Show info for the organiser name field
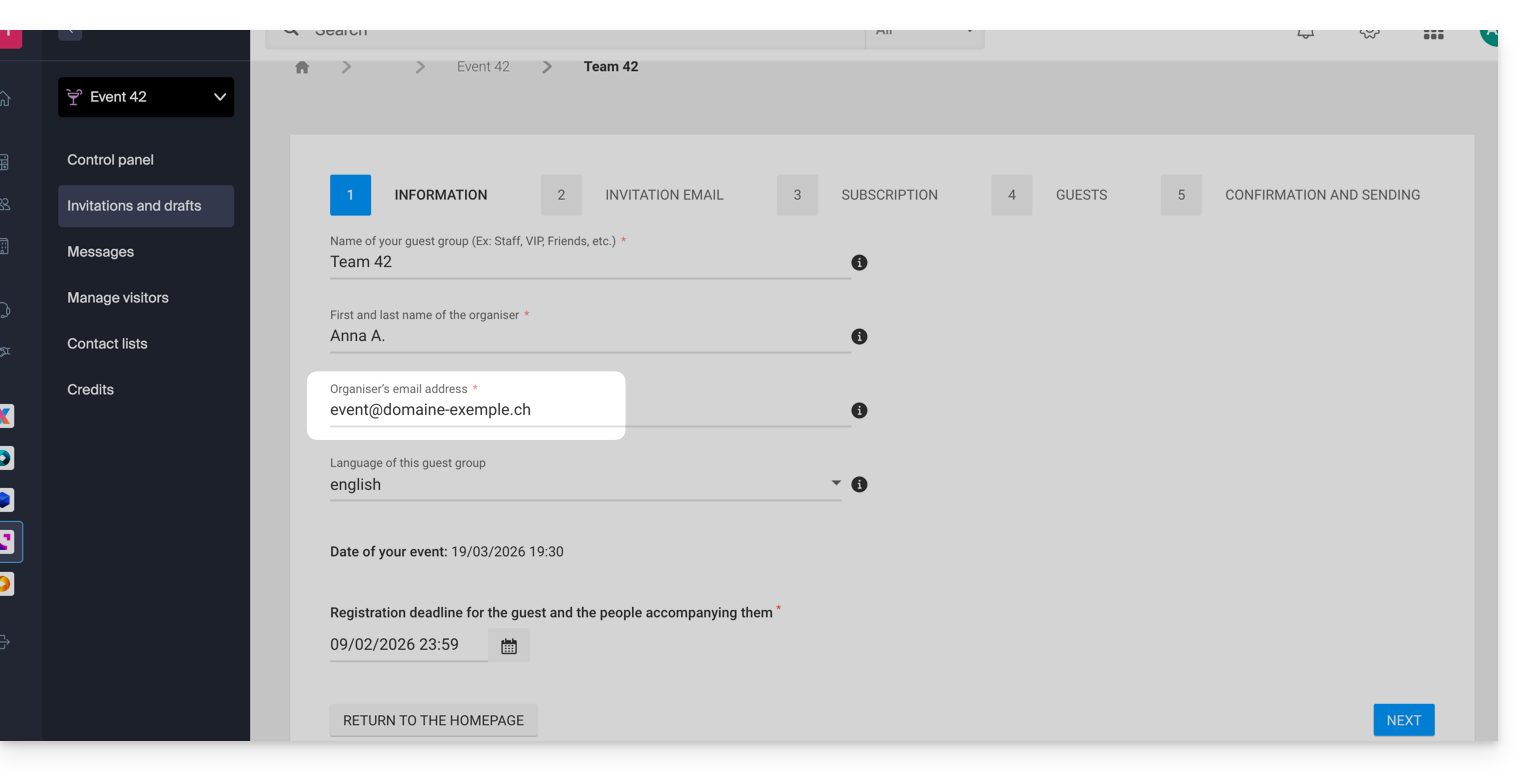Image resolution: width=1528 pixels, height=771 pixels. (859, 337)
